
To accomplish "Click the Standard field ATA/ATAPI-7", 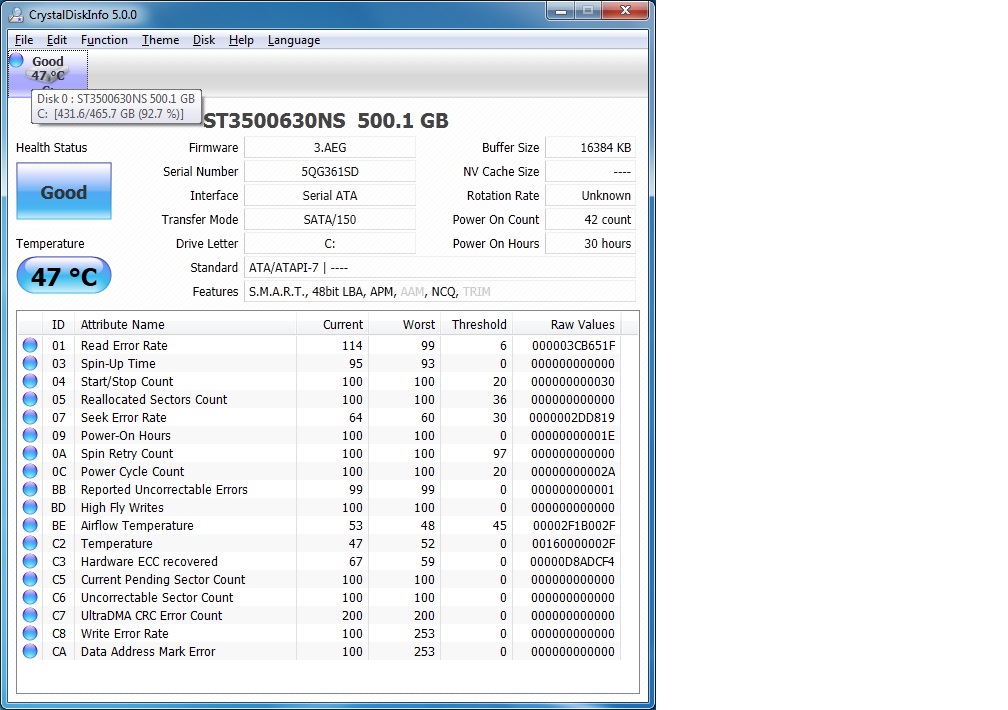I will pos(440,268).
